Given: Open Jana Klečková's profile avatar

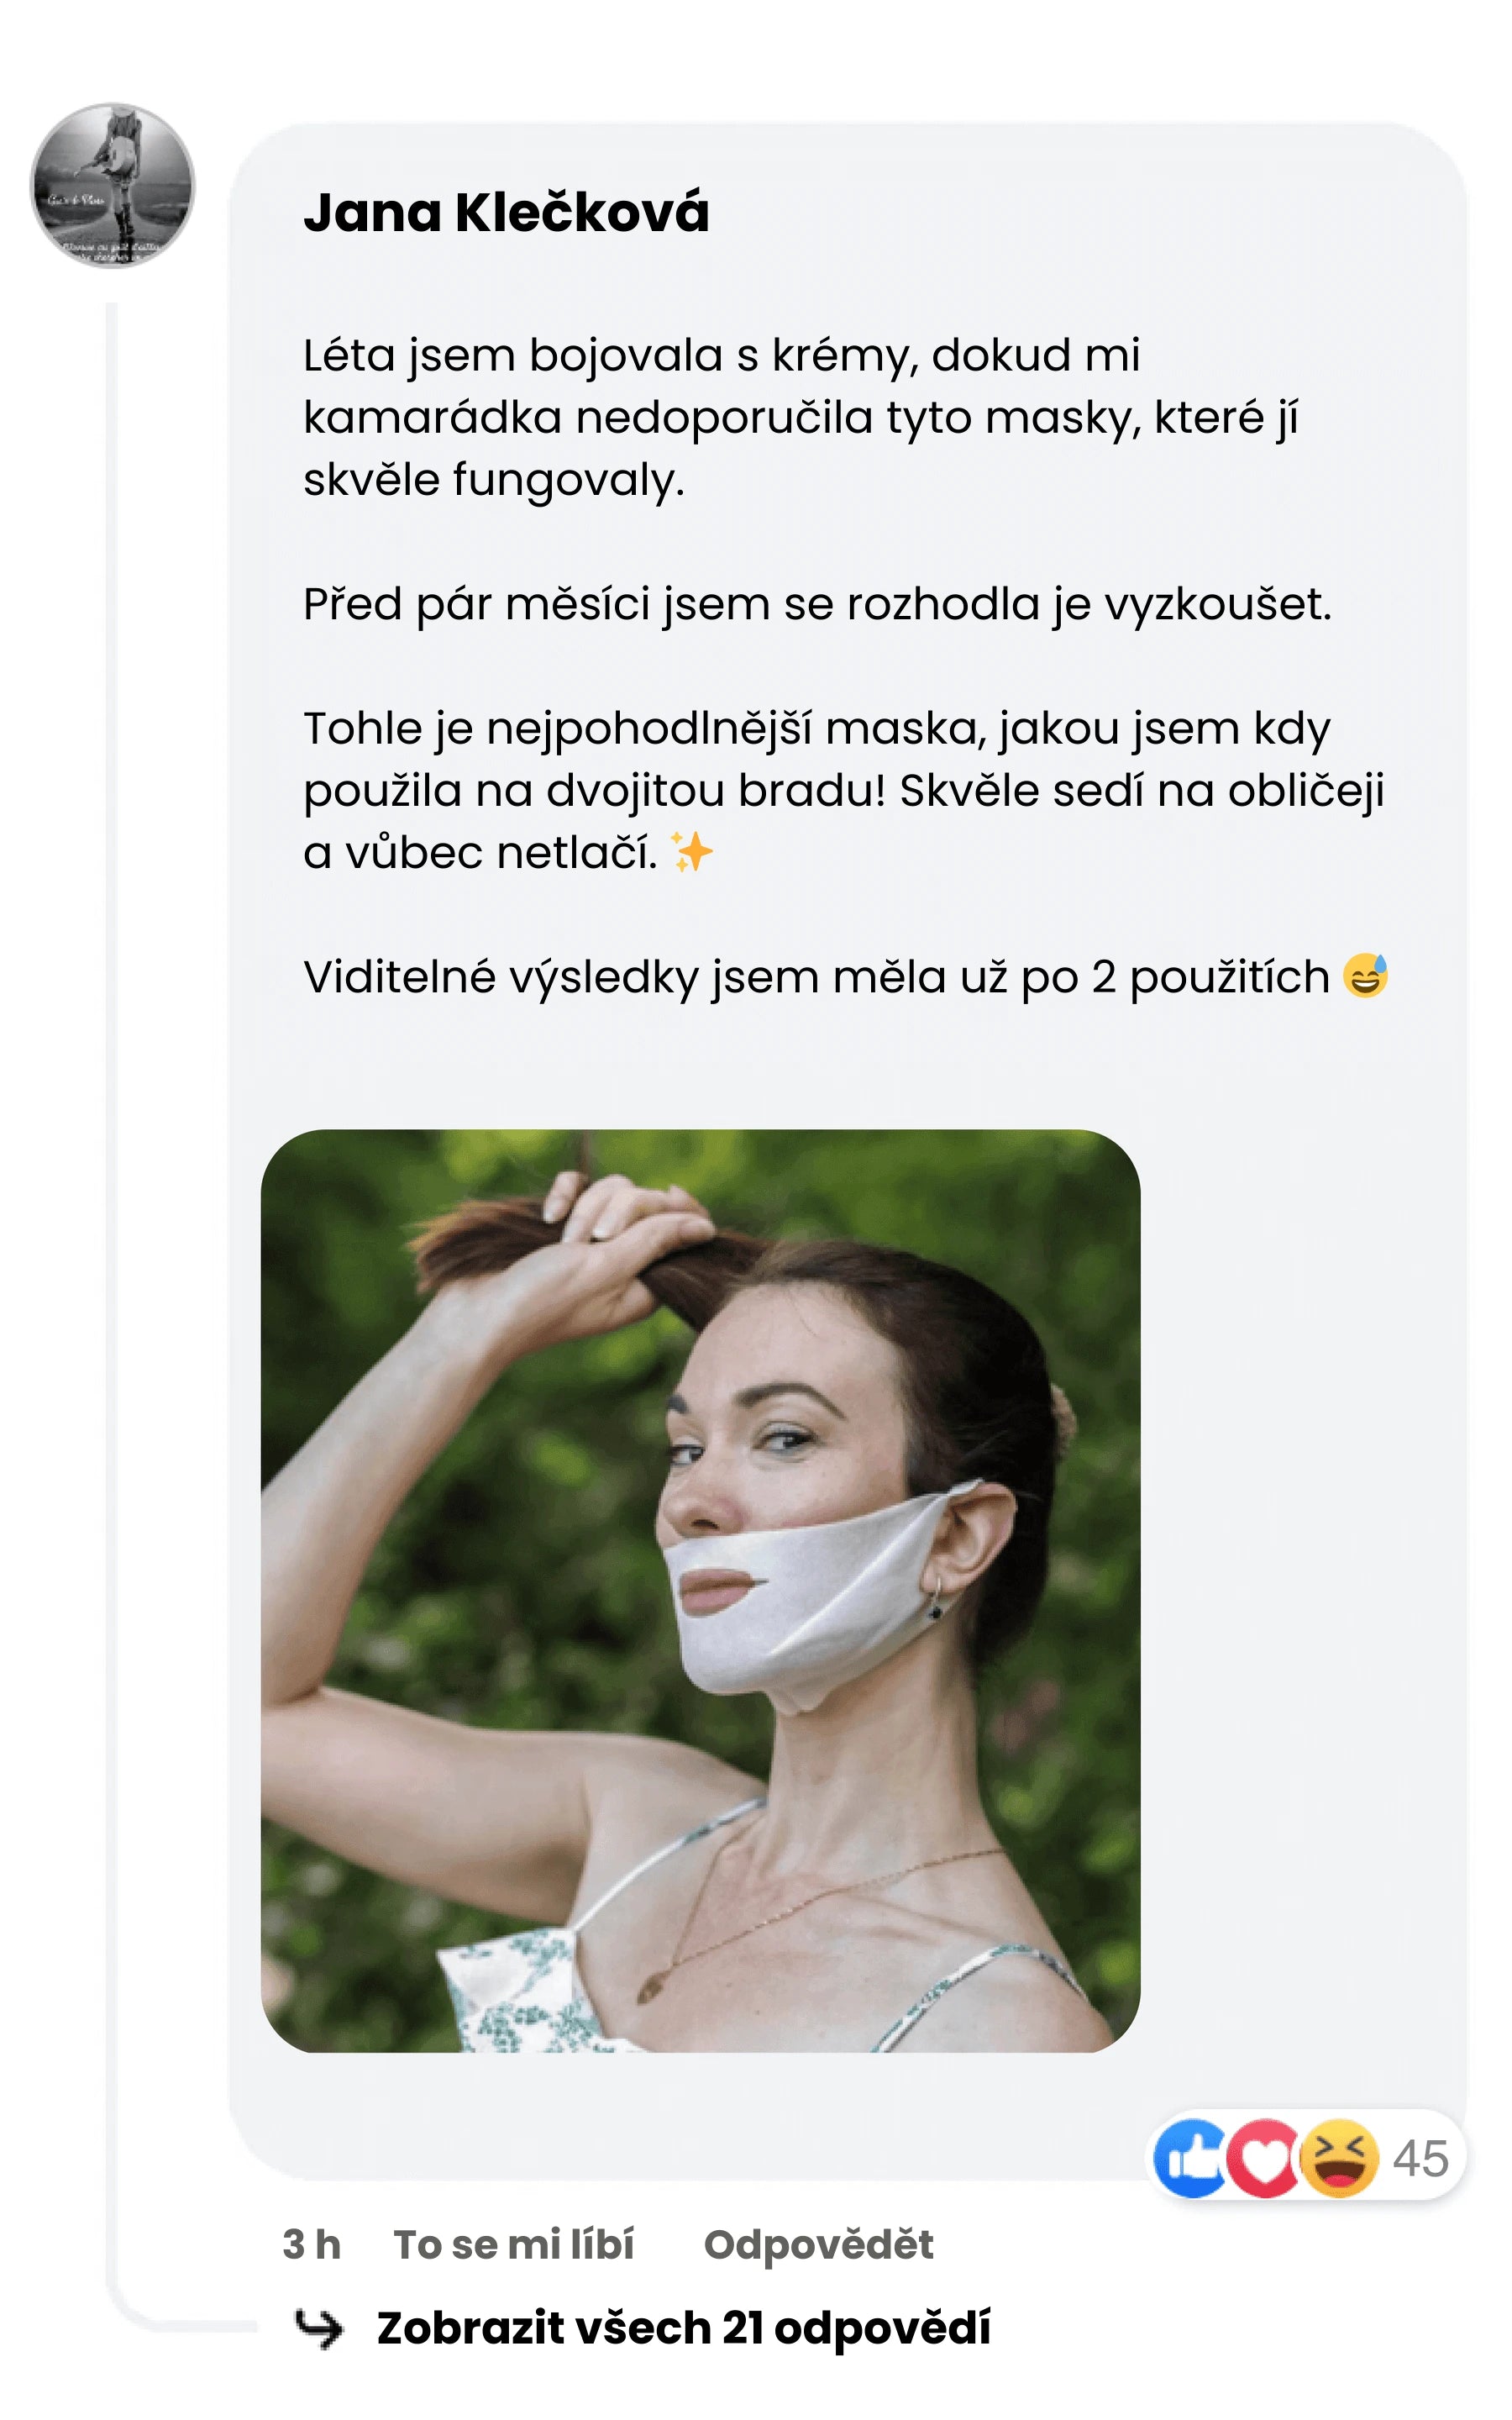Looking at the screenshot, I should 113,185.
